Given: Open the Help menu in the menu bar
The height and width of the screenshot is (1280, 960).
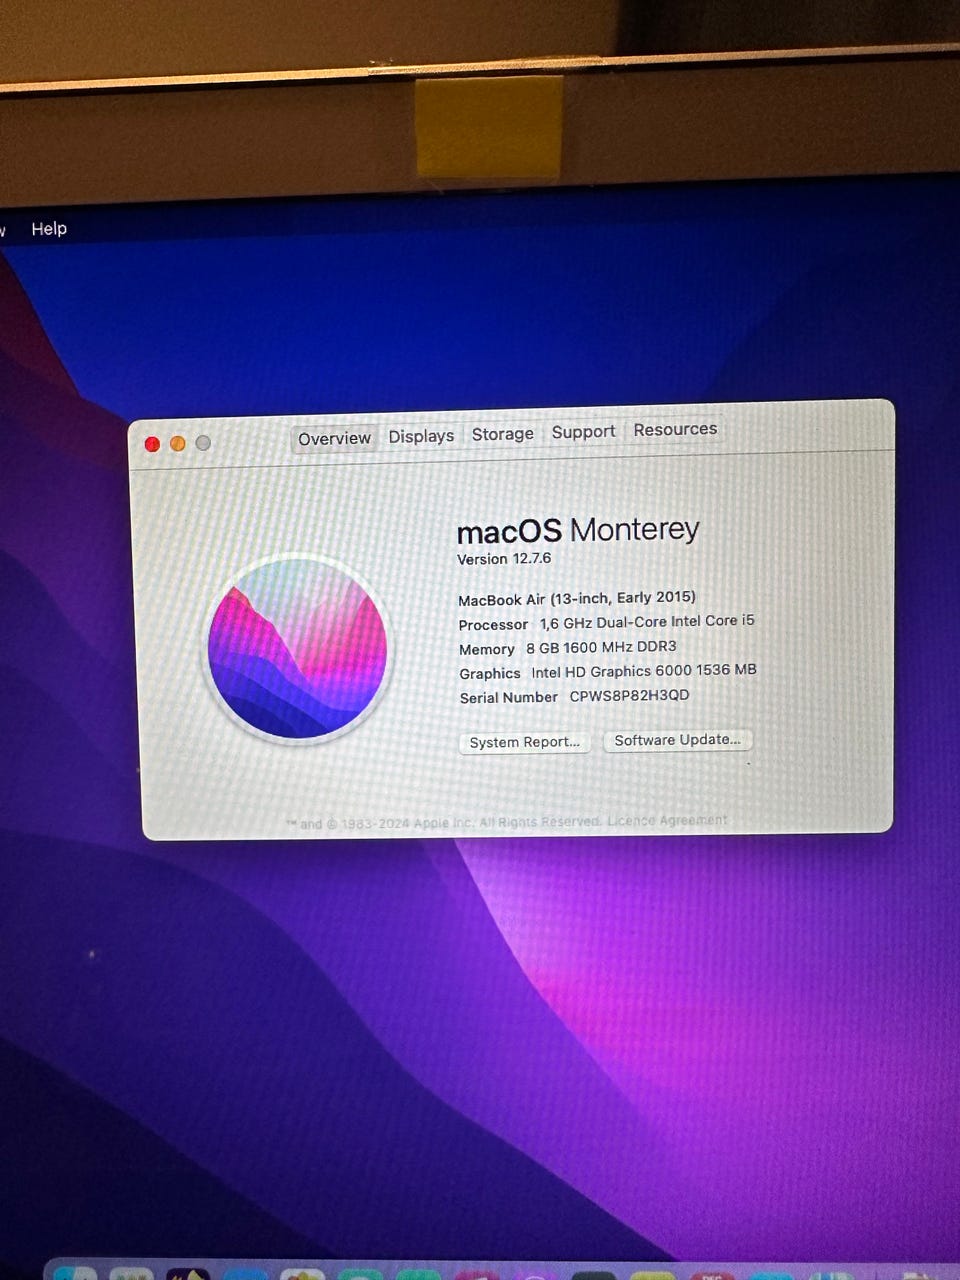Looking at the screenshot, I should click(x=49, y=229).
